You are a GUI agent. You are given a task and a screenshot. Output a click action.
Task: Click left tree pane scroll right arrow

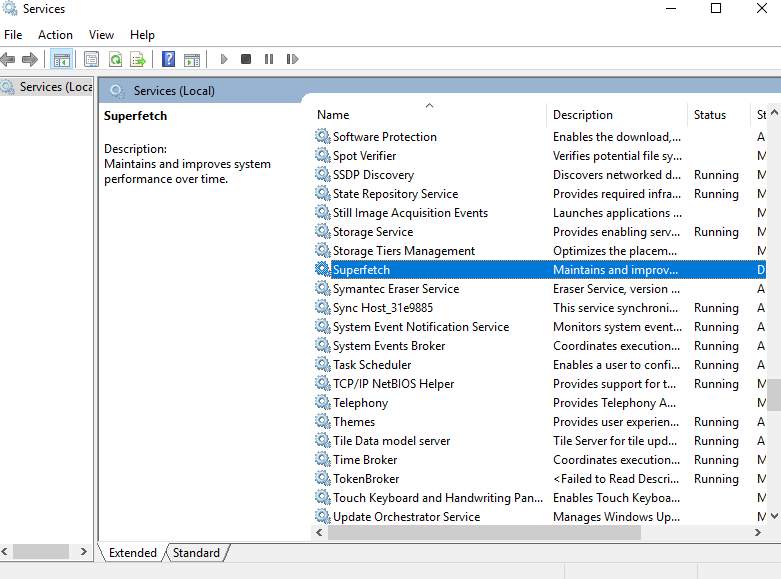[84, 551]
